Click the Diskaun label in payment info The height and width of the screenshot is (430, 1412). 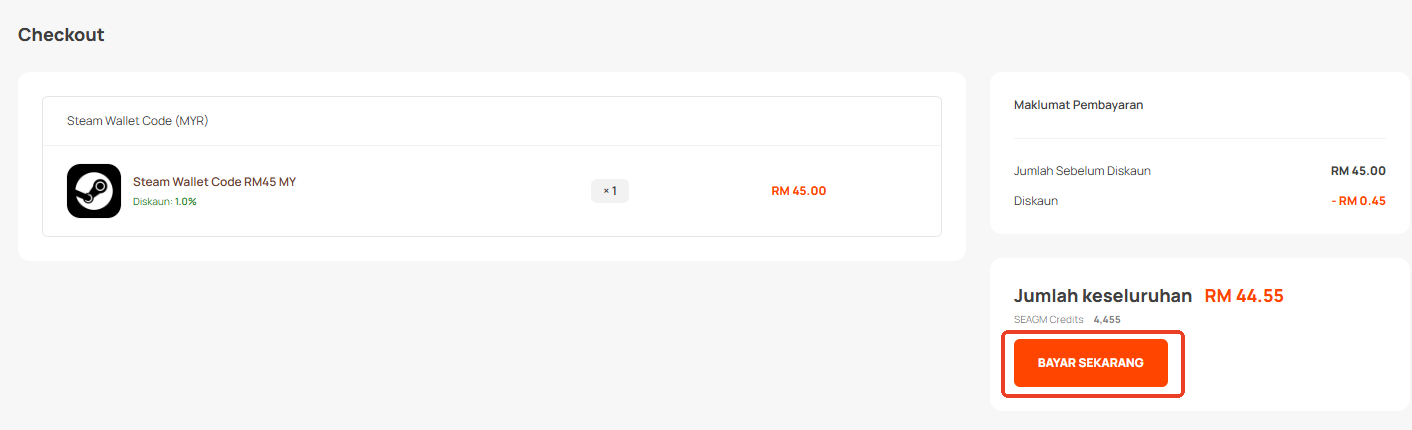(1036, 201)
